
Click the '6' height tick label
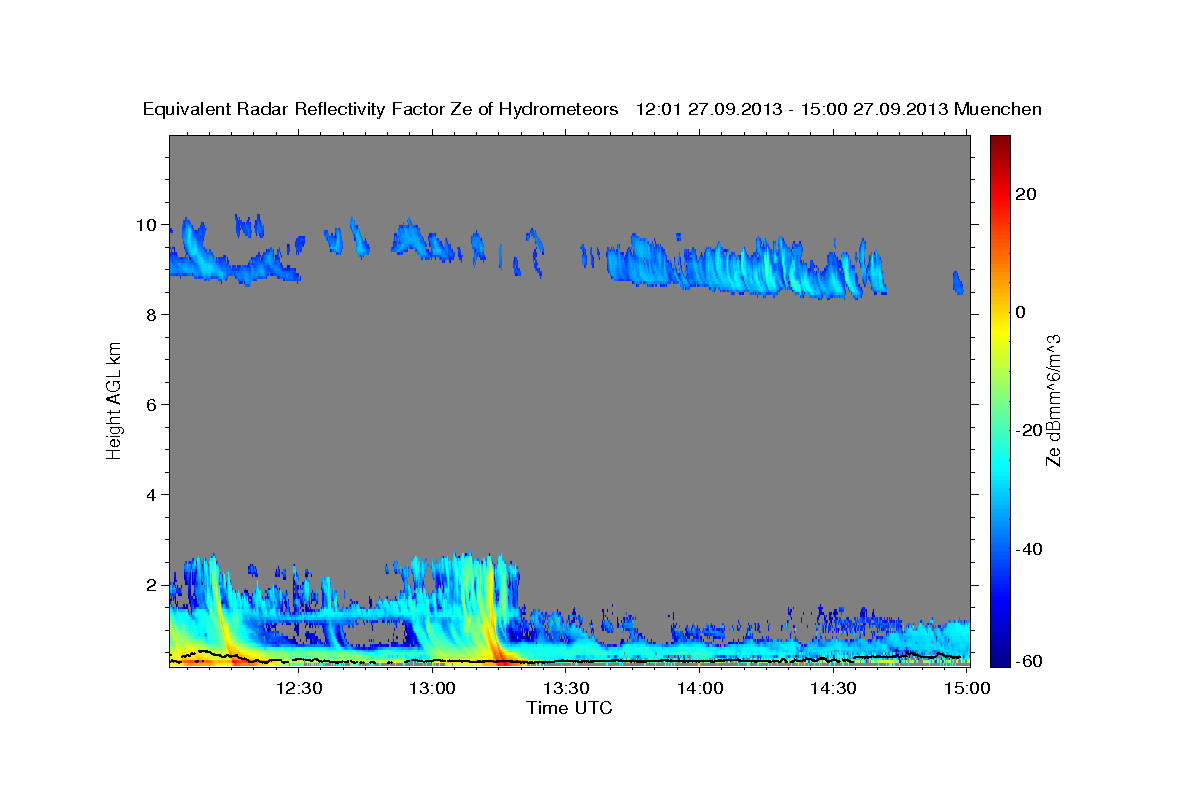tap(152, 404)
